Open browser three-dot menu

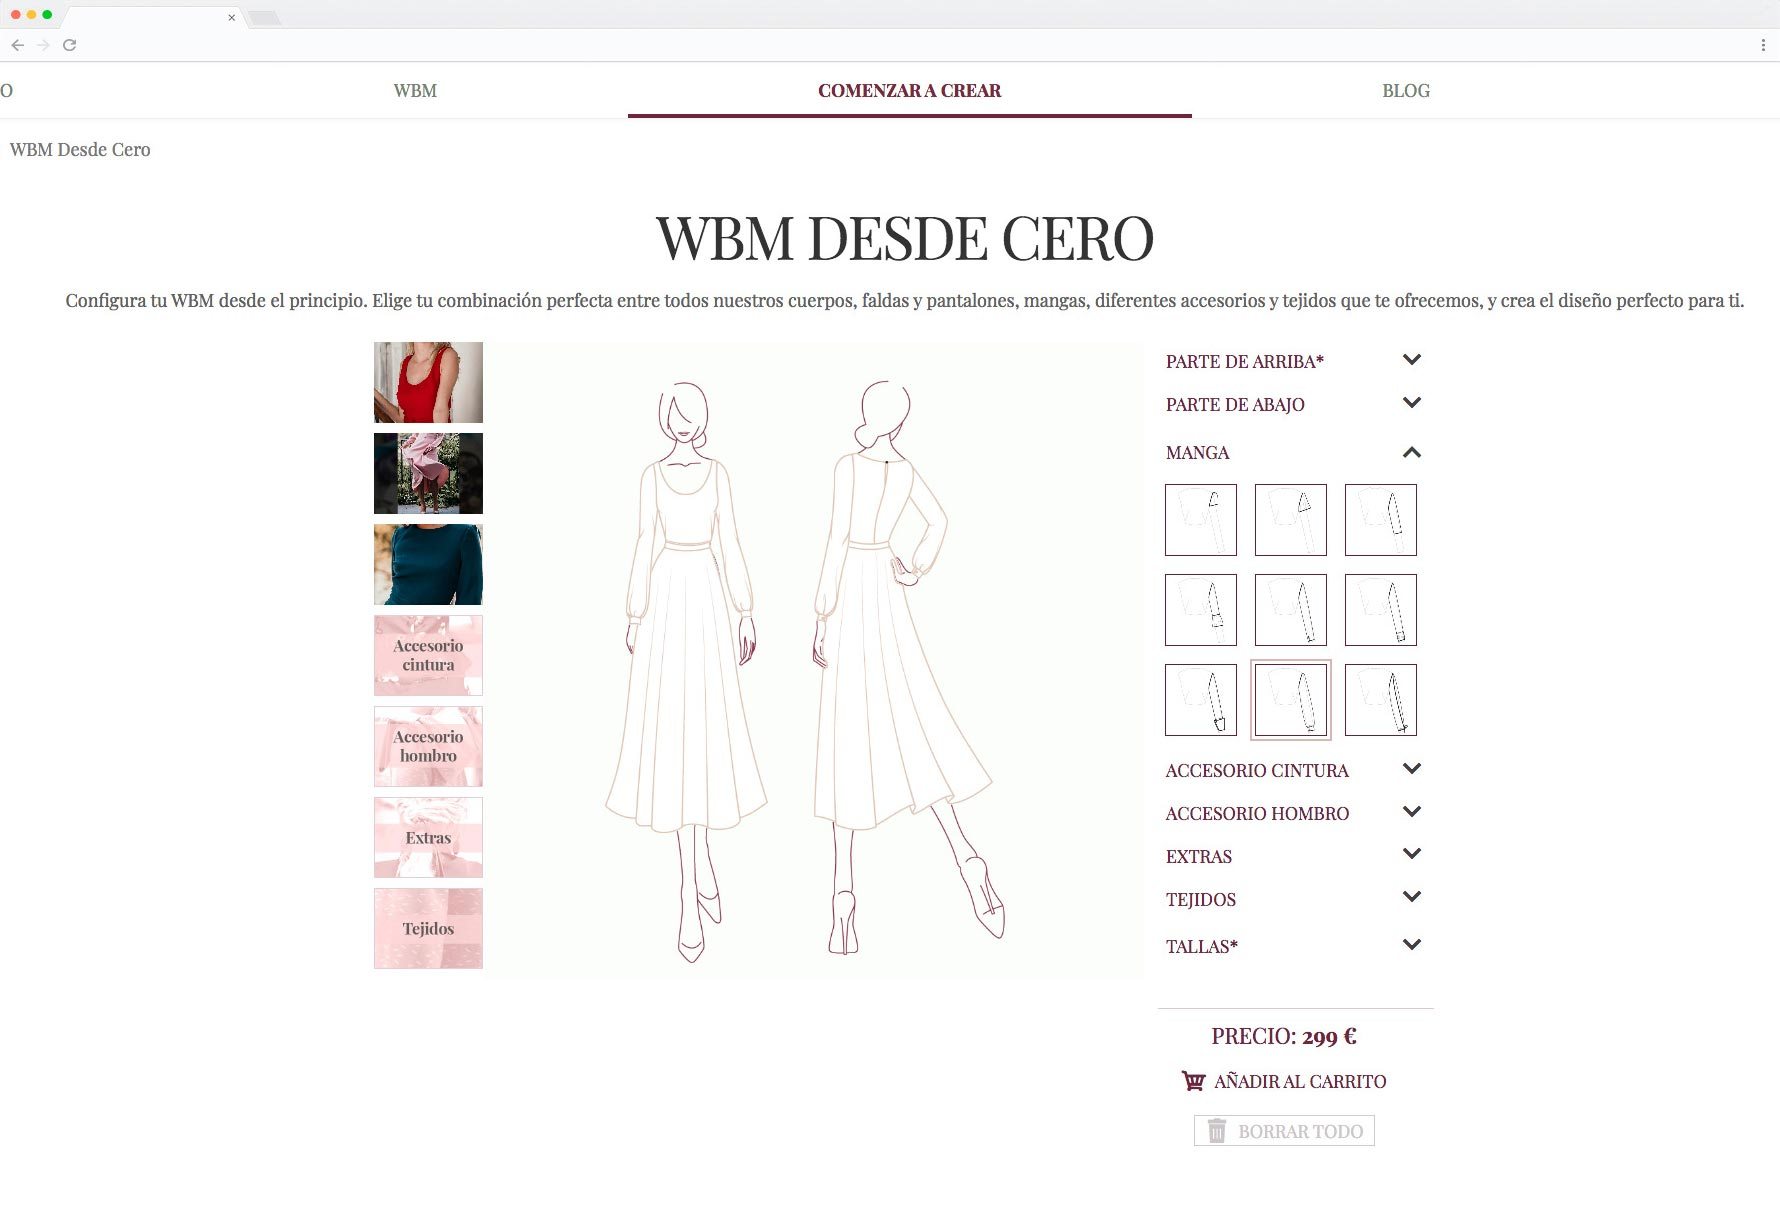(1763, 45)
